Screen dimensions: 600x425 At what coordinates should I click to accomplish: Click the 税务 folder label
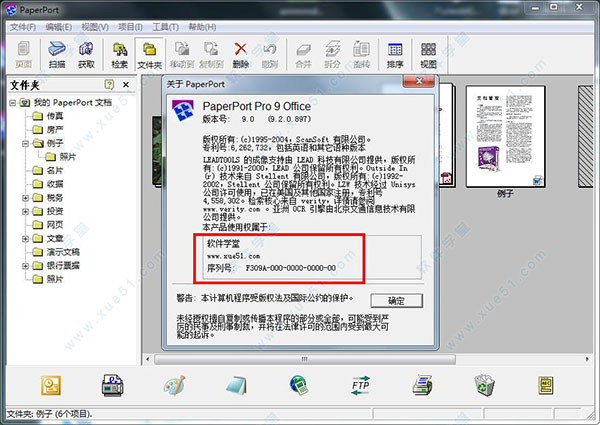point(55,198)
